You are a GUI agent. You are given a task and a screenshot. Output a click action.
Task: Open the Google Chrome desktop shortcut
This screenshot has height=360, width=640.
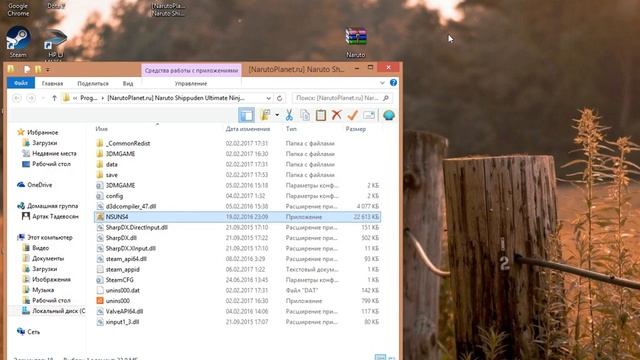(x=18, y=9)
